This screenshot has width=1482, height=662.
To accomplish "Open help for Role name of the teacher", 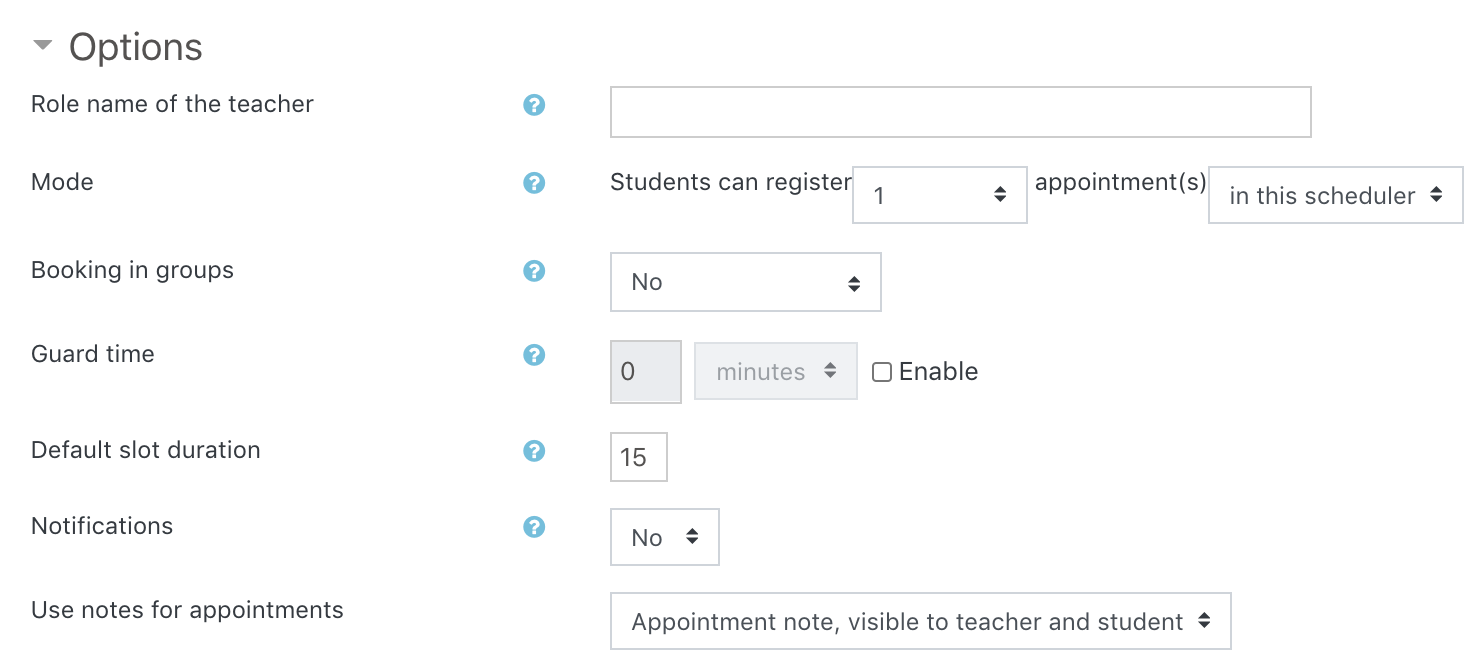I will point(534,105).
